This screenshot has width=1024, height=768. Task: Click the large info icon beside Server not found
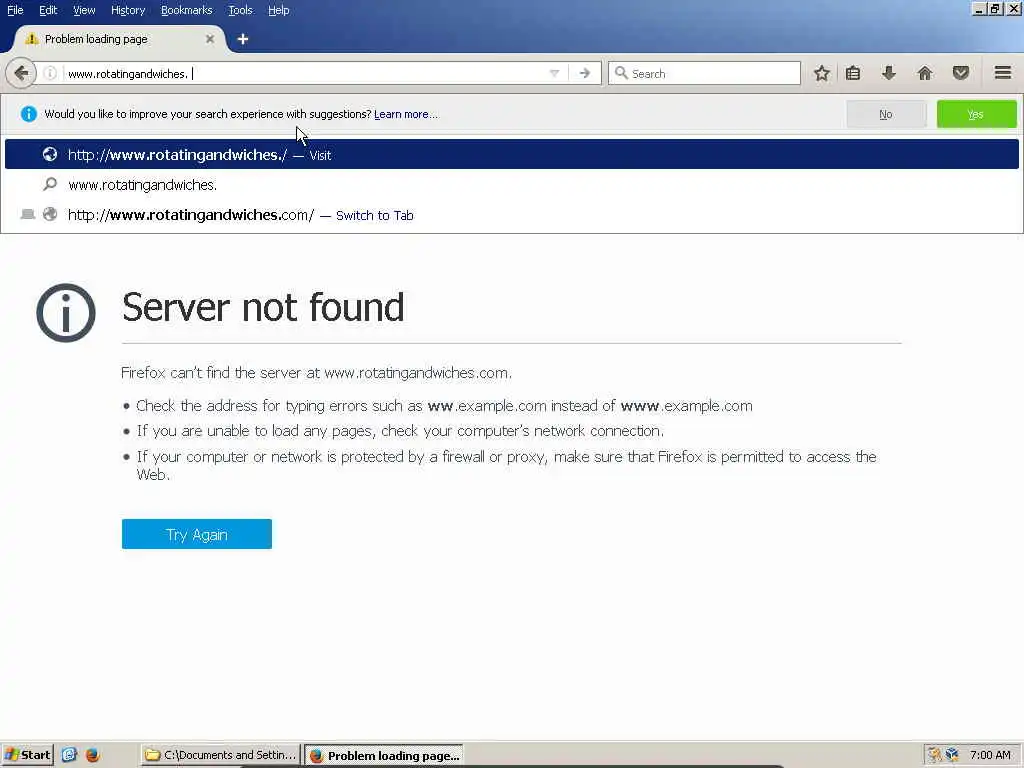(66, 313)
